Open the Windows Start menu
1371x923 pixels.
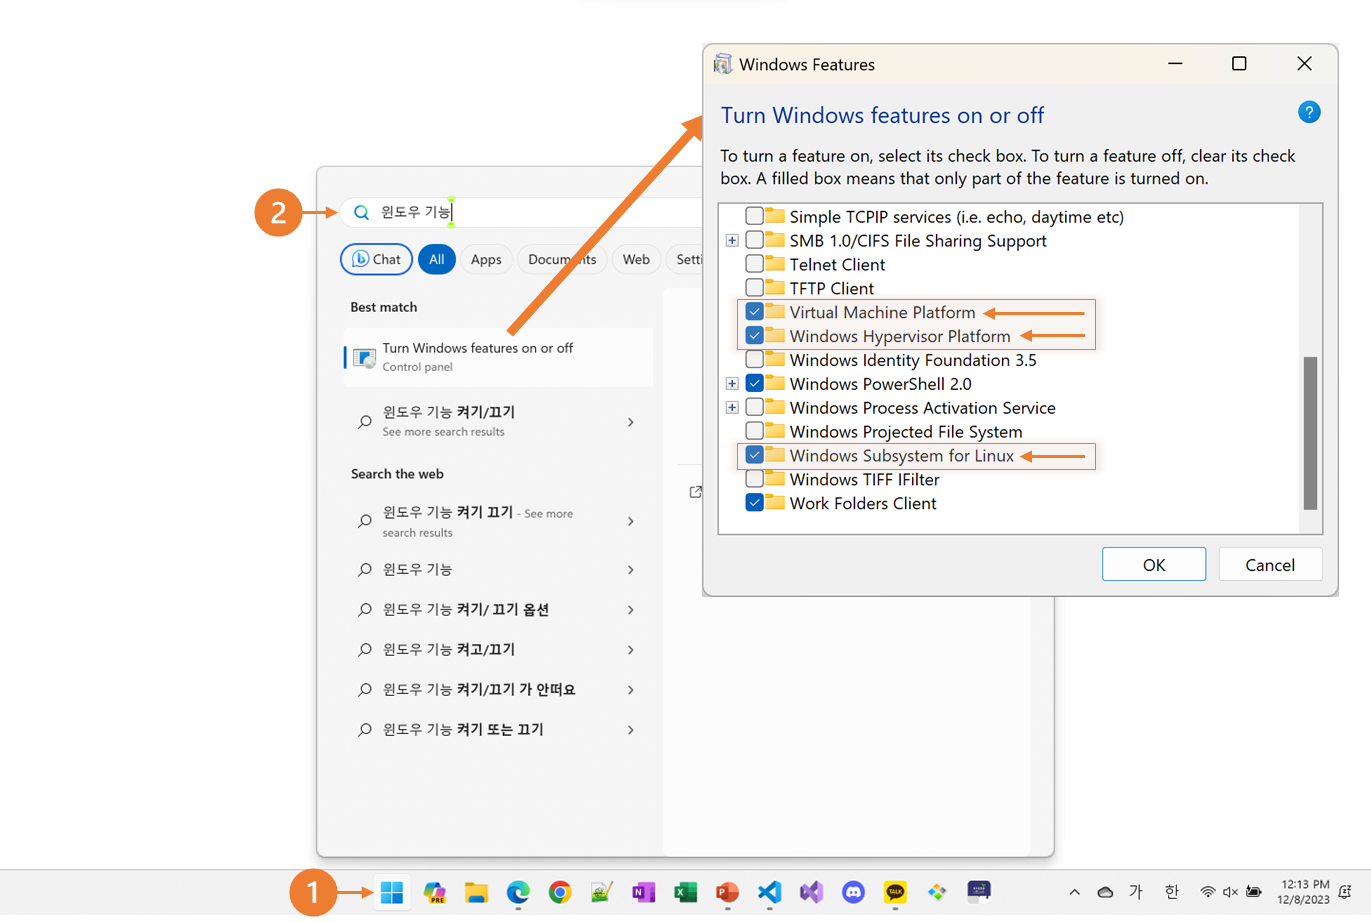tap(392, 892)
